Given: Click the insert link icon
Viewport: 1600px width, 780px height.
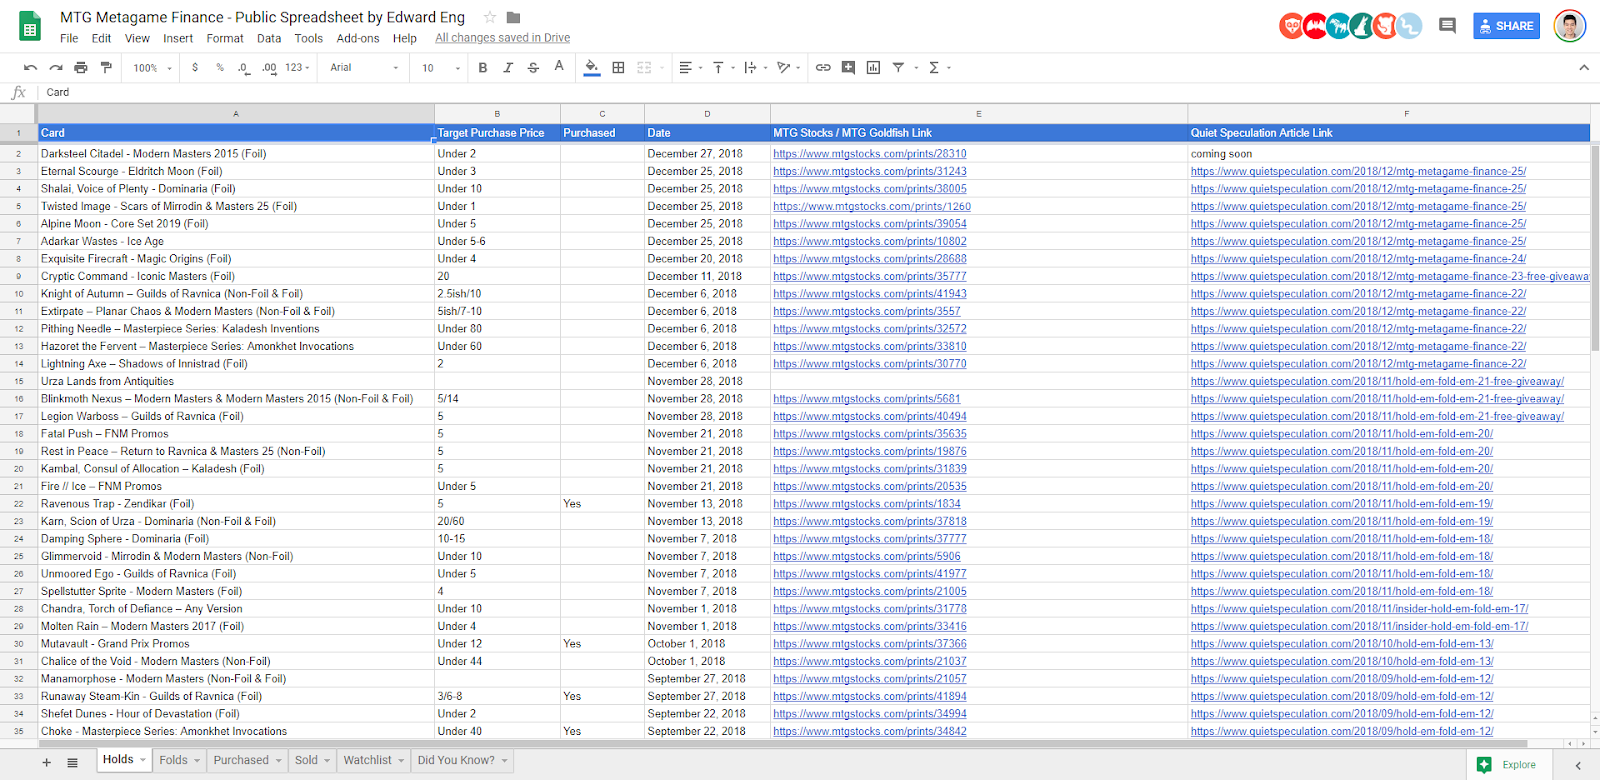Looking at the screenshot, I should click(823, 68).
